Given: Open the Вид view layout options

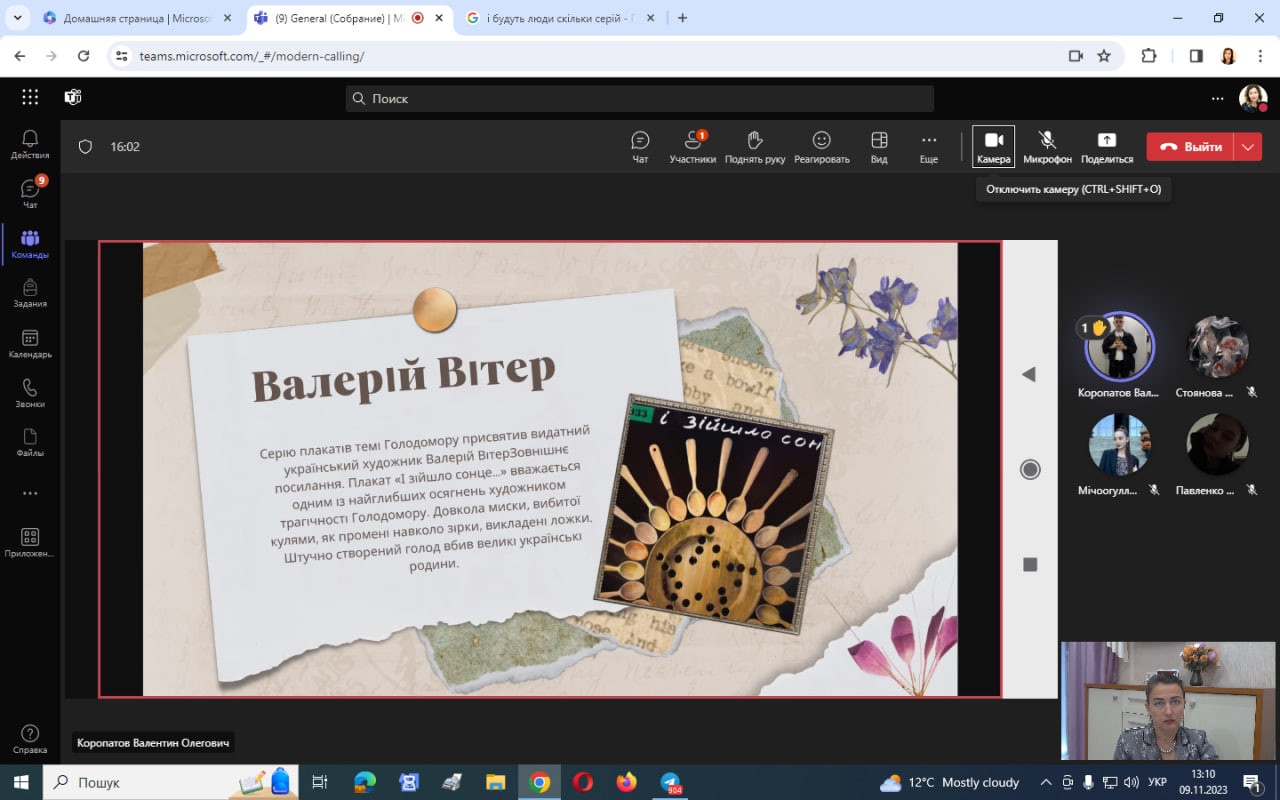Looking at the screenshot, I should (x=879, y=146).
